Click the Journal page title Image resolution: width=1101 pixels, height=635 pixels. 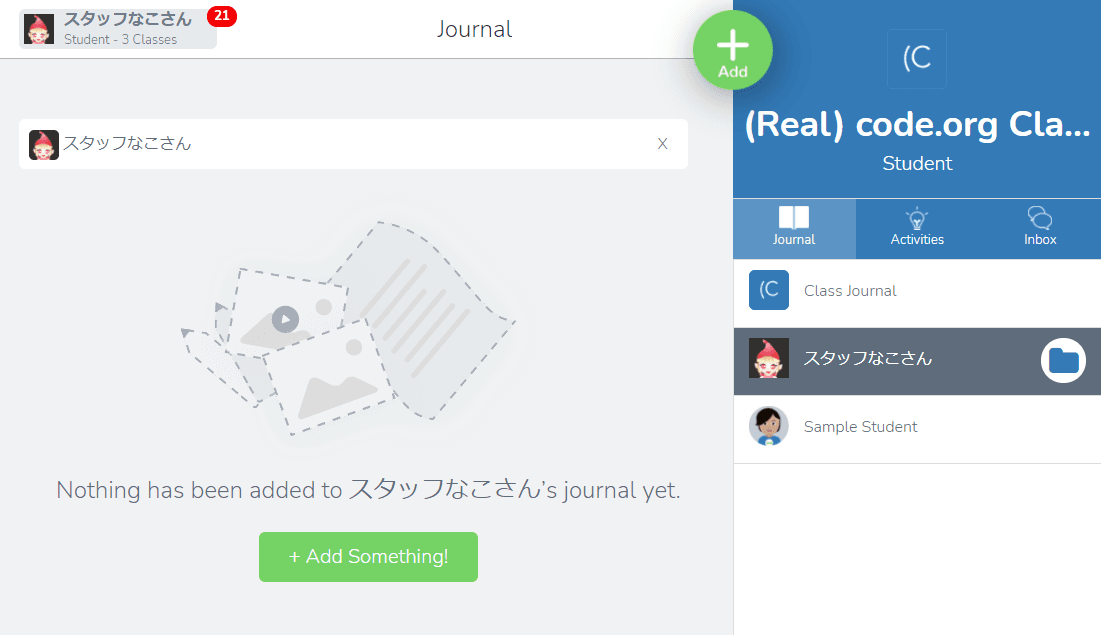coord(474,30)
